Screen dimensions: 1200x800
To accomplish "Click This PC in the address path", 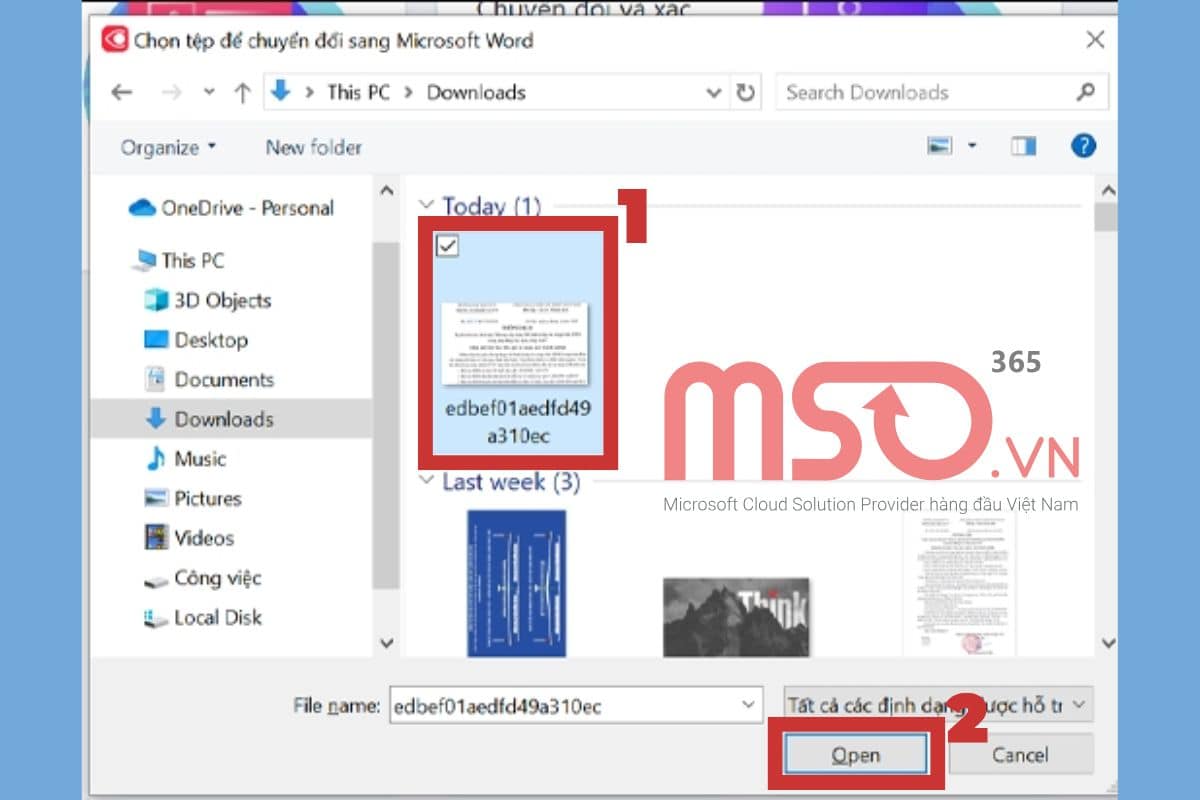I will click(x=358, y=92).
